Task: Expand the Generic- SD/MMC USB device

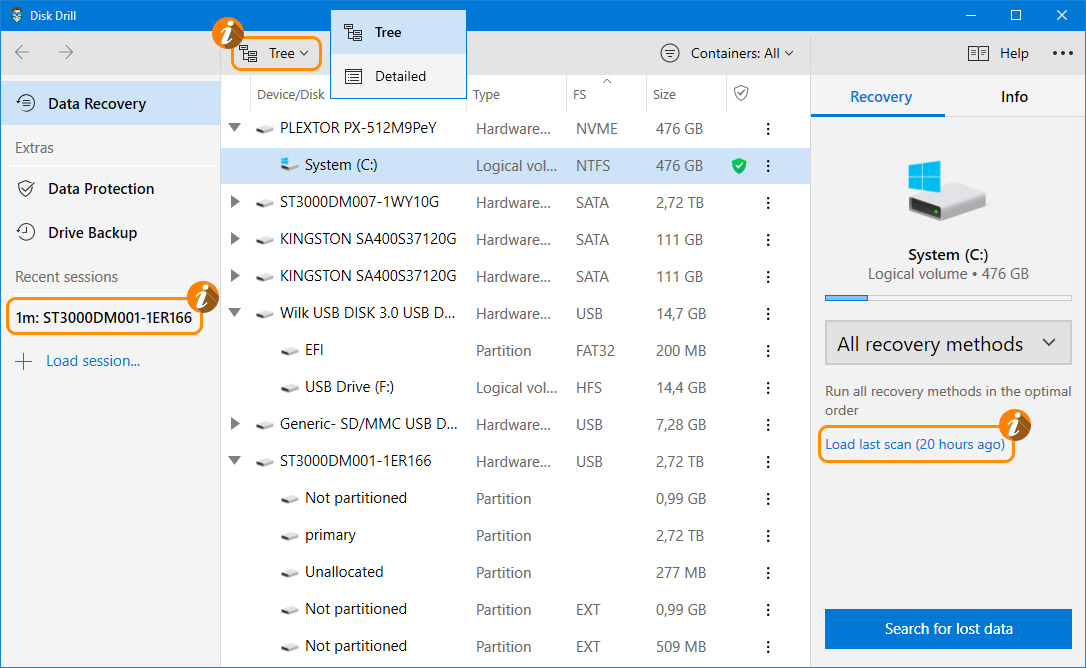Action: click(x=235, y=423)
